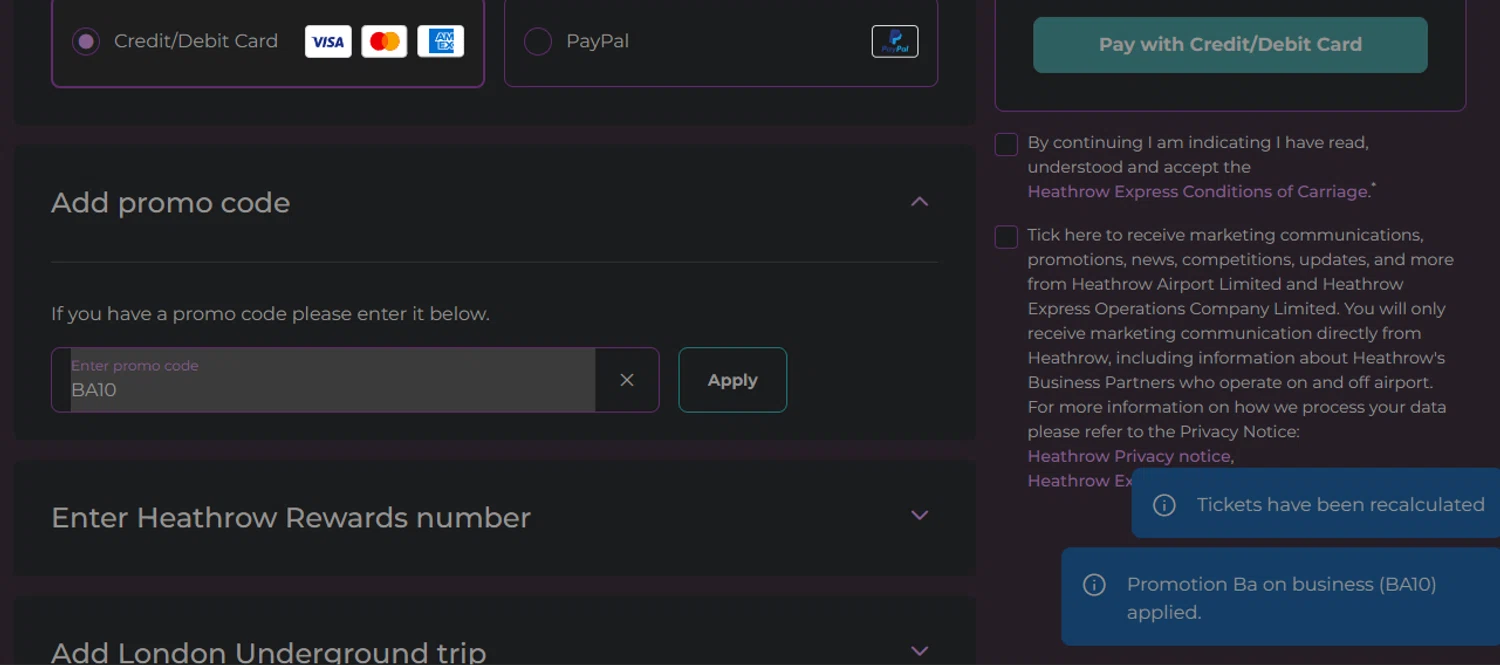Clear the promo code with X icon
Viewport: 1500px width, 665px height.
[x=627, y=380]
